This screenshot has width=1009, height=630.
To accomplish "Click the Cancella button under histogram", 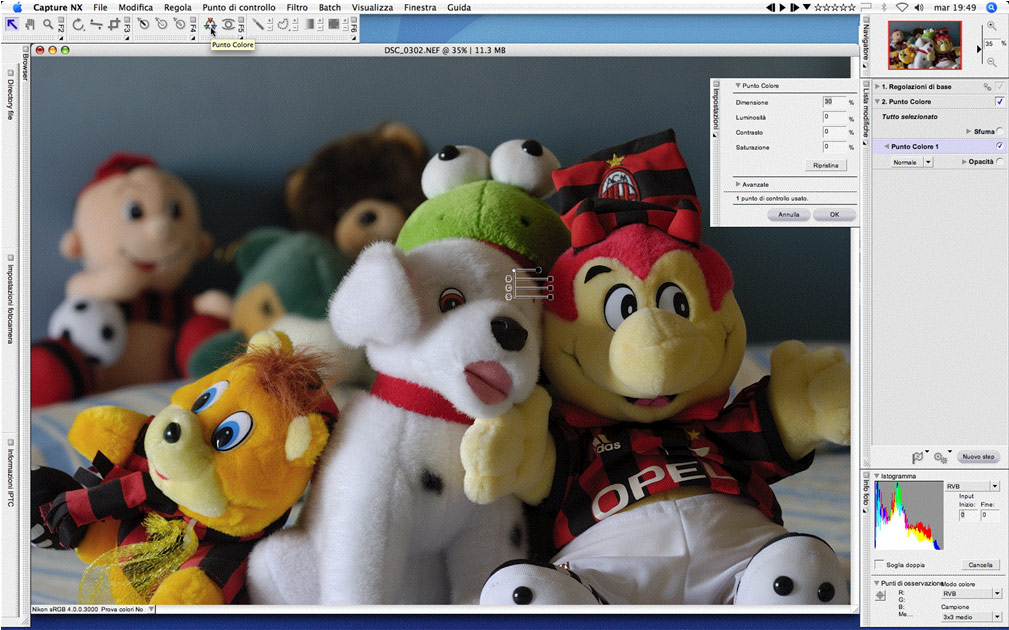I will (981, 565).
